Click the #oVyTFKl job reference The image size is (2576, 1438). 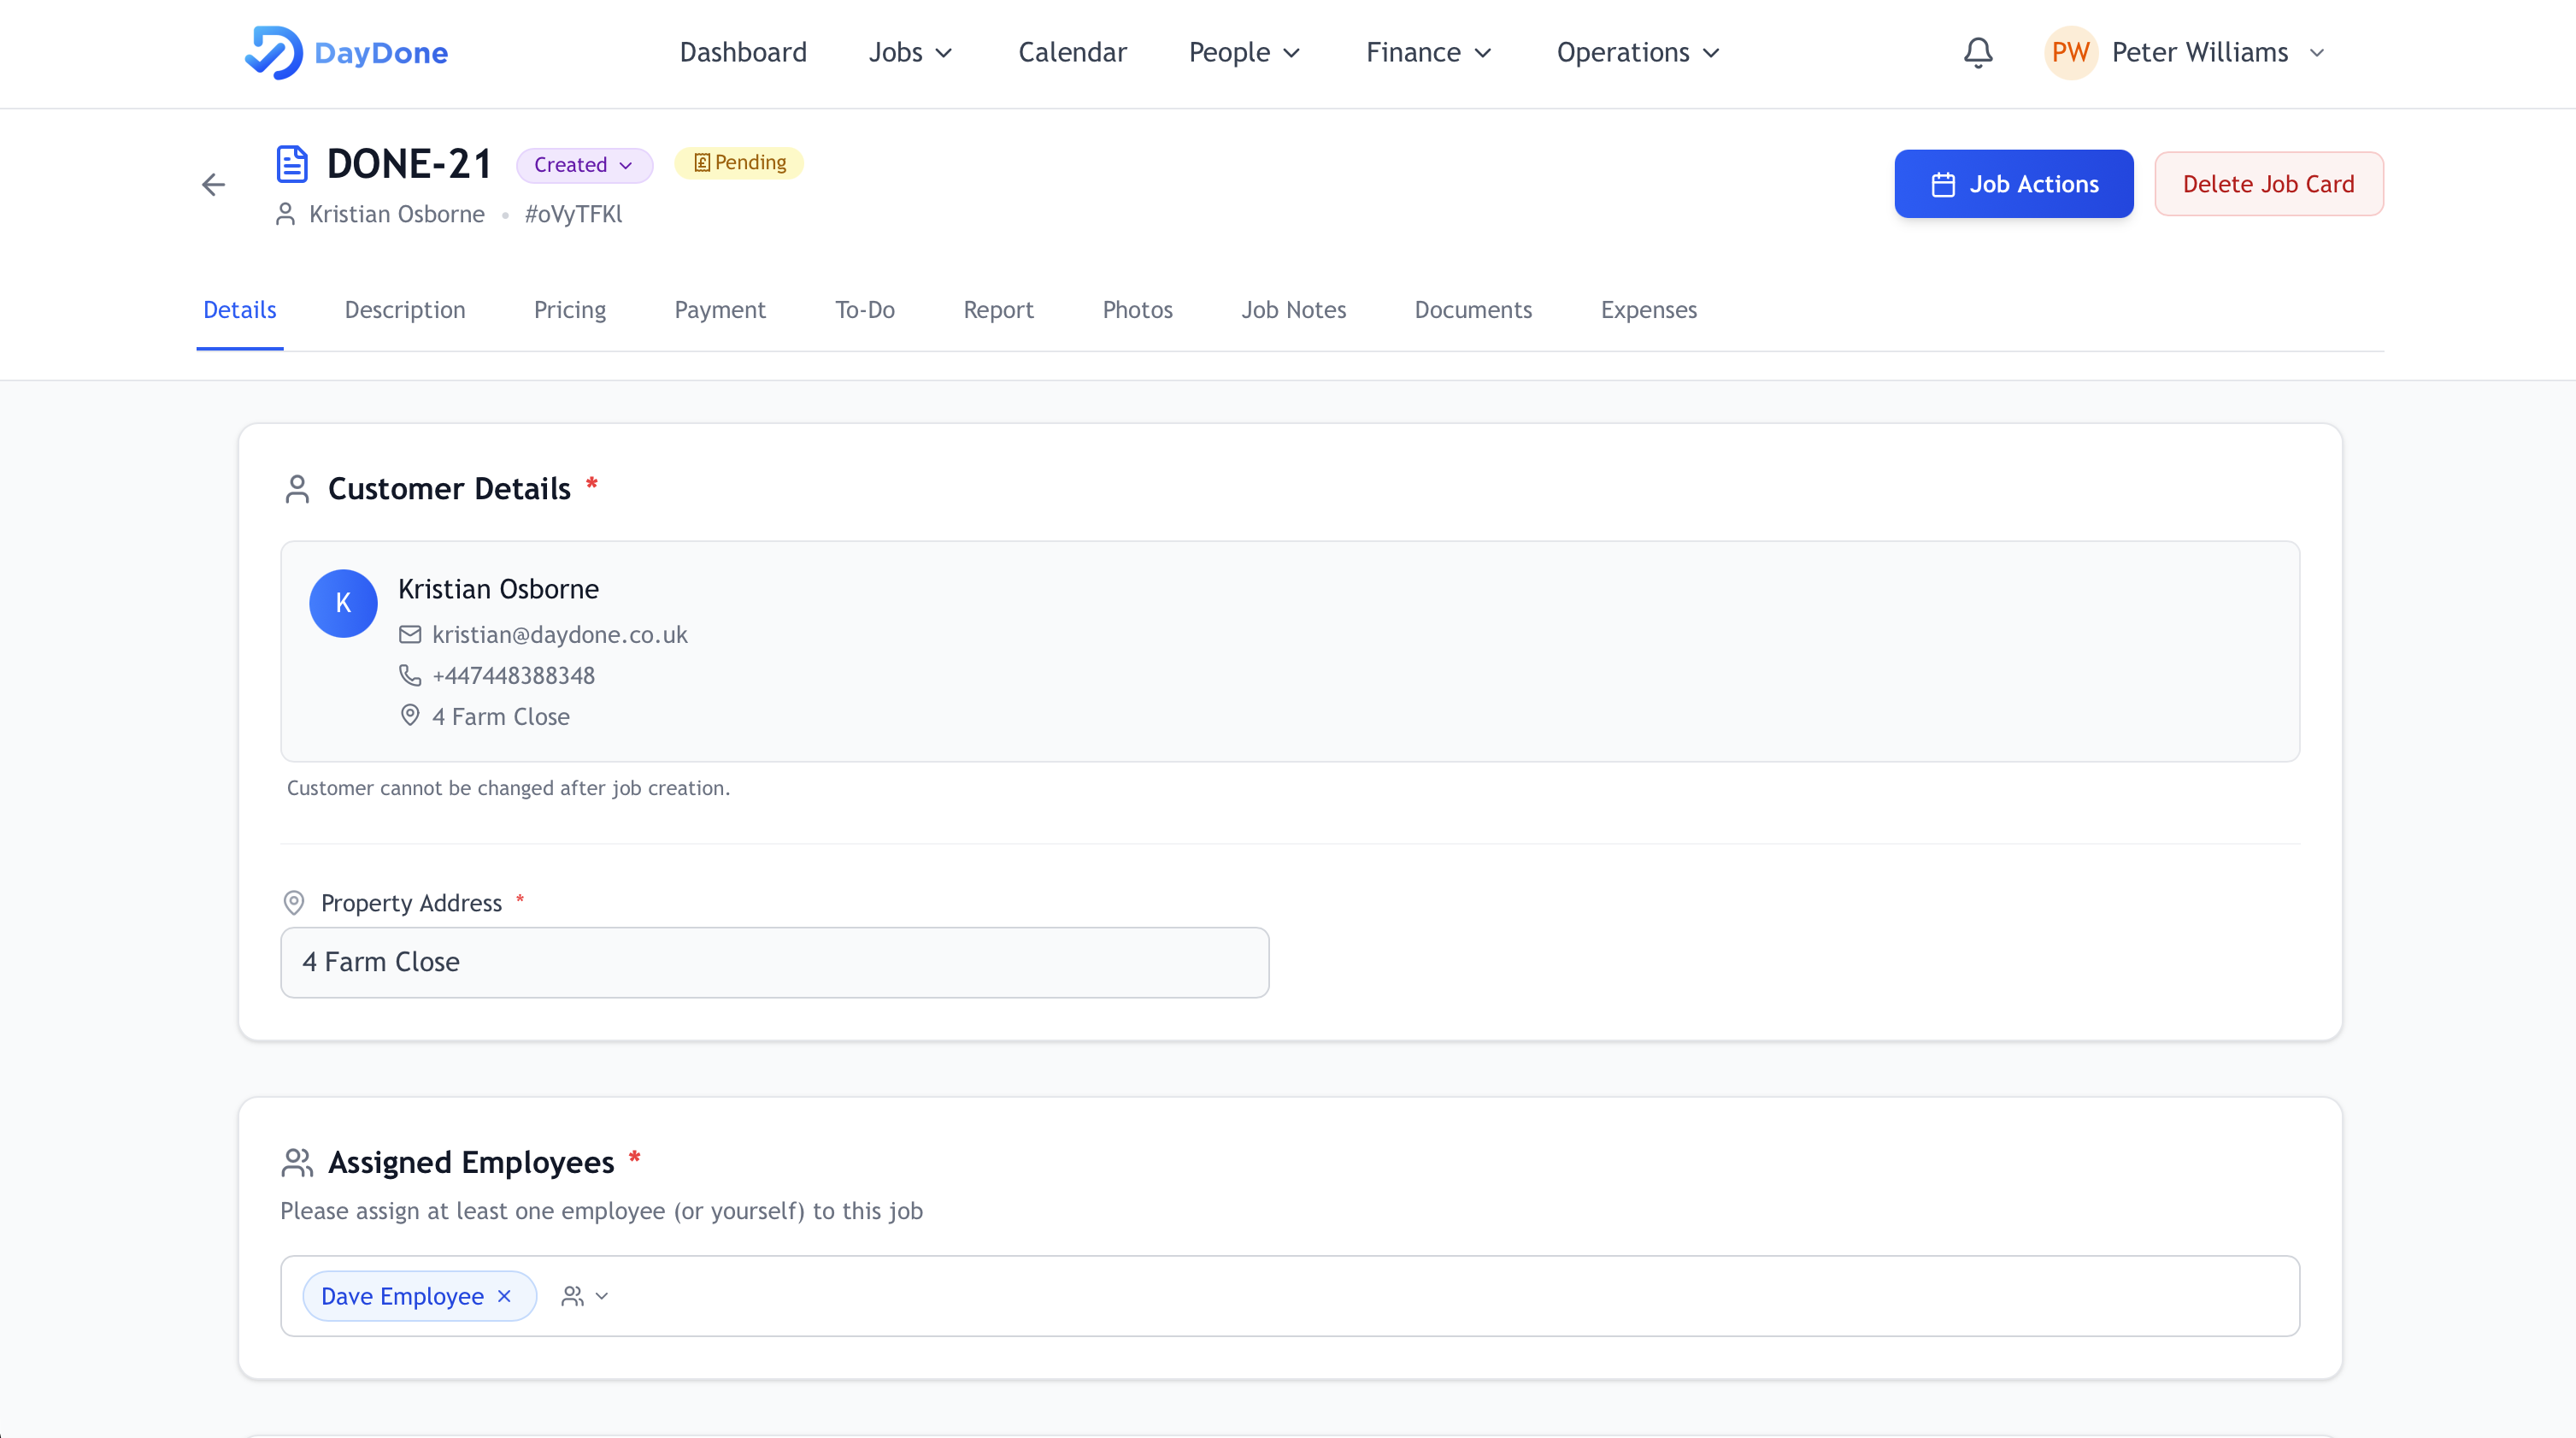click(573, 214)
